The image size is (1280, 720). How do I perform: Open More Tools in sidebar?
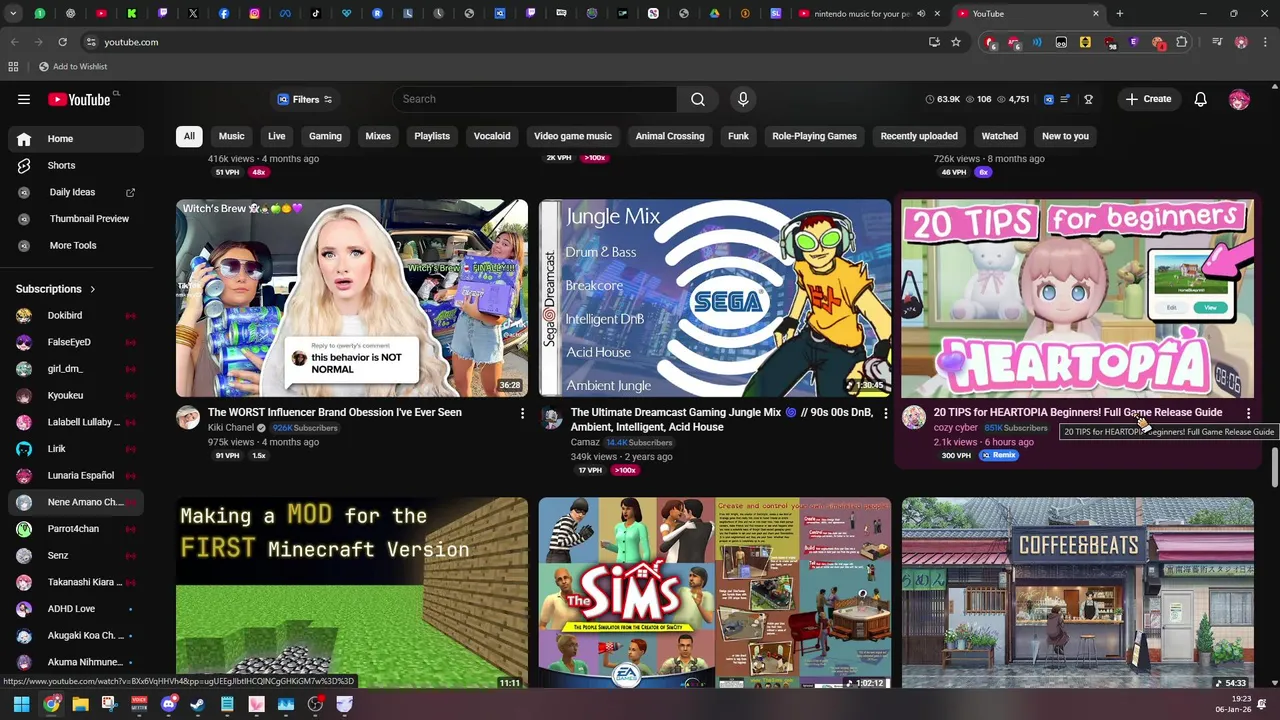(76, 245)
